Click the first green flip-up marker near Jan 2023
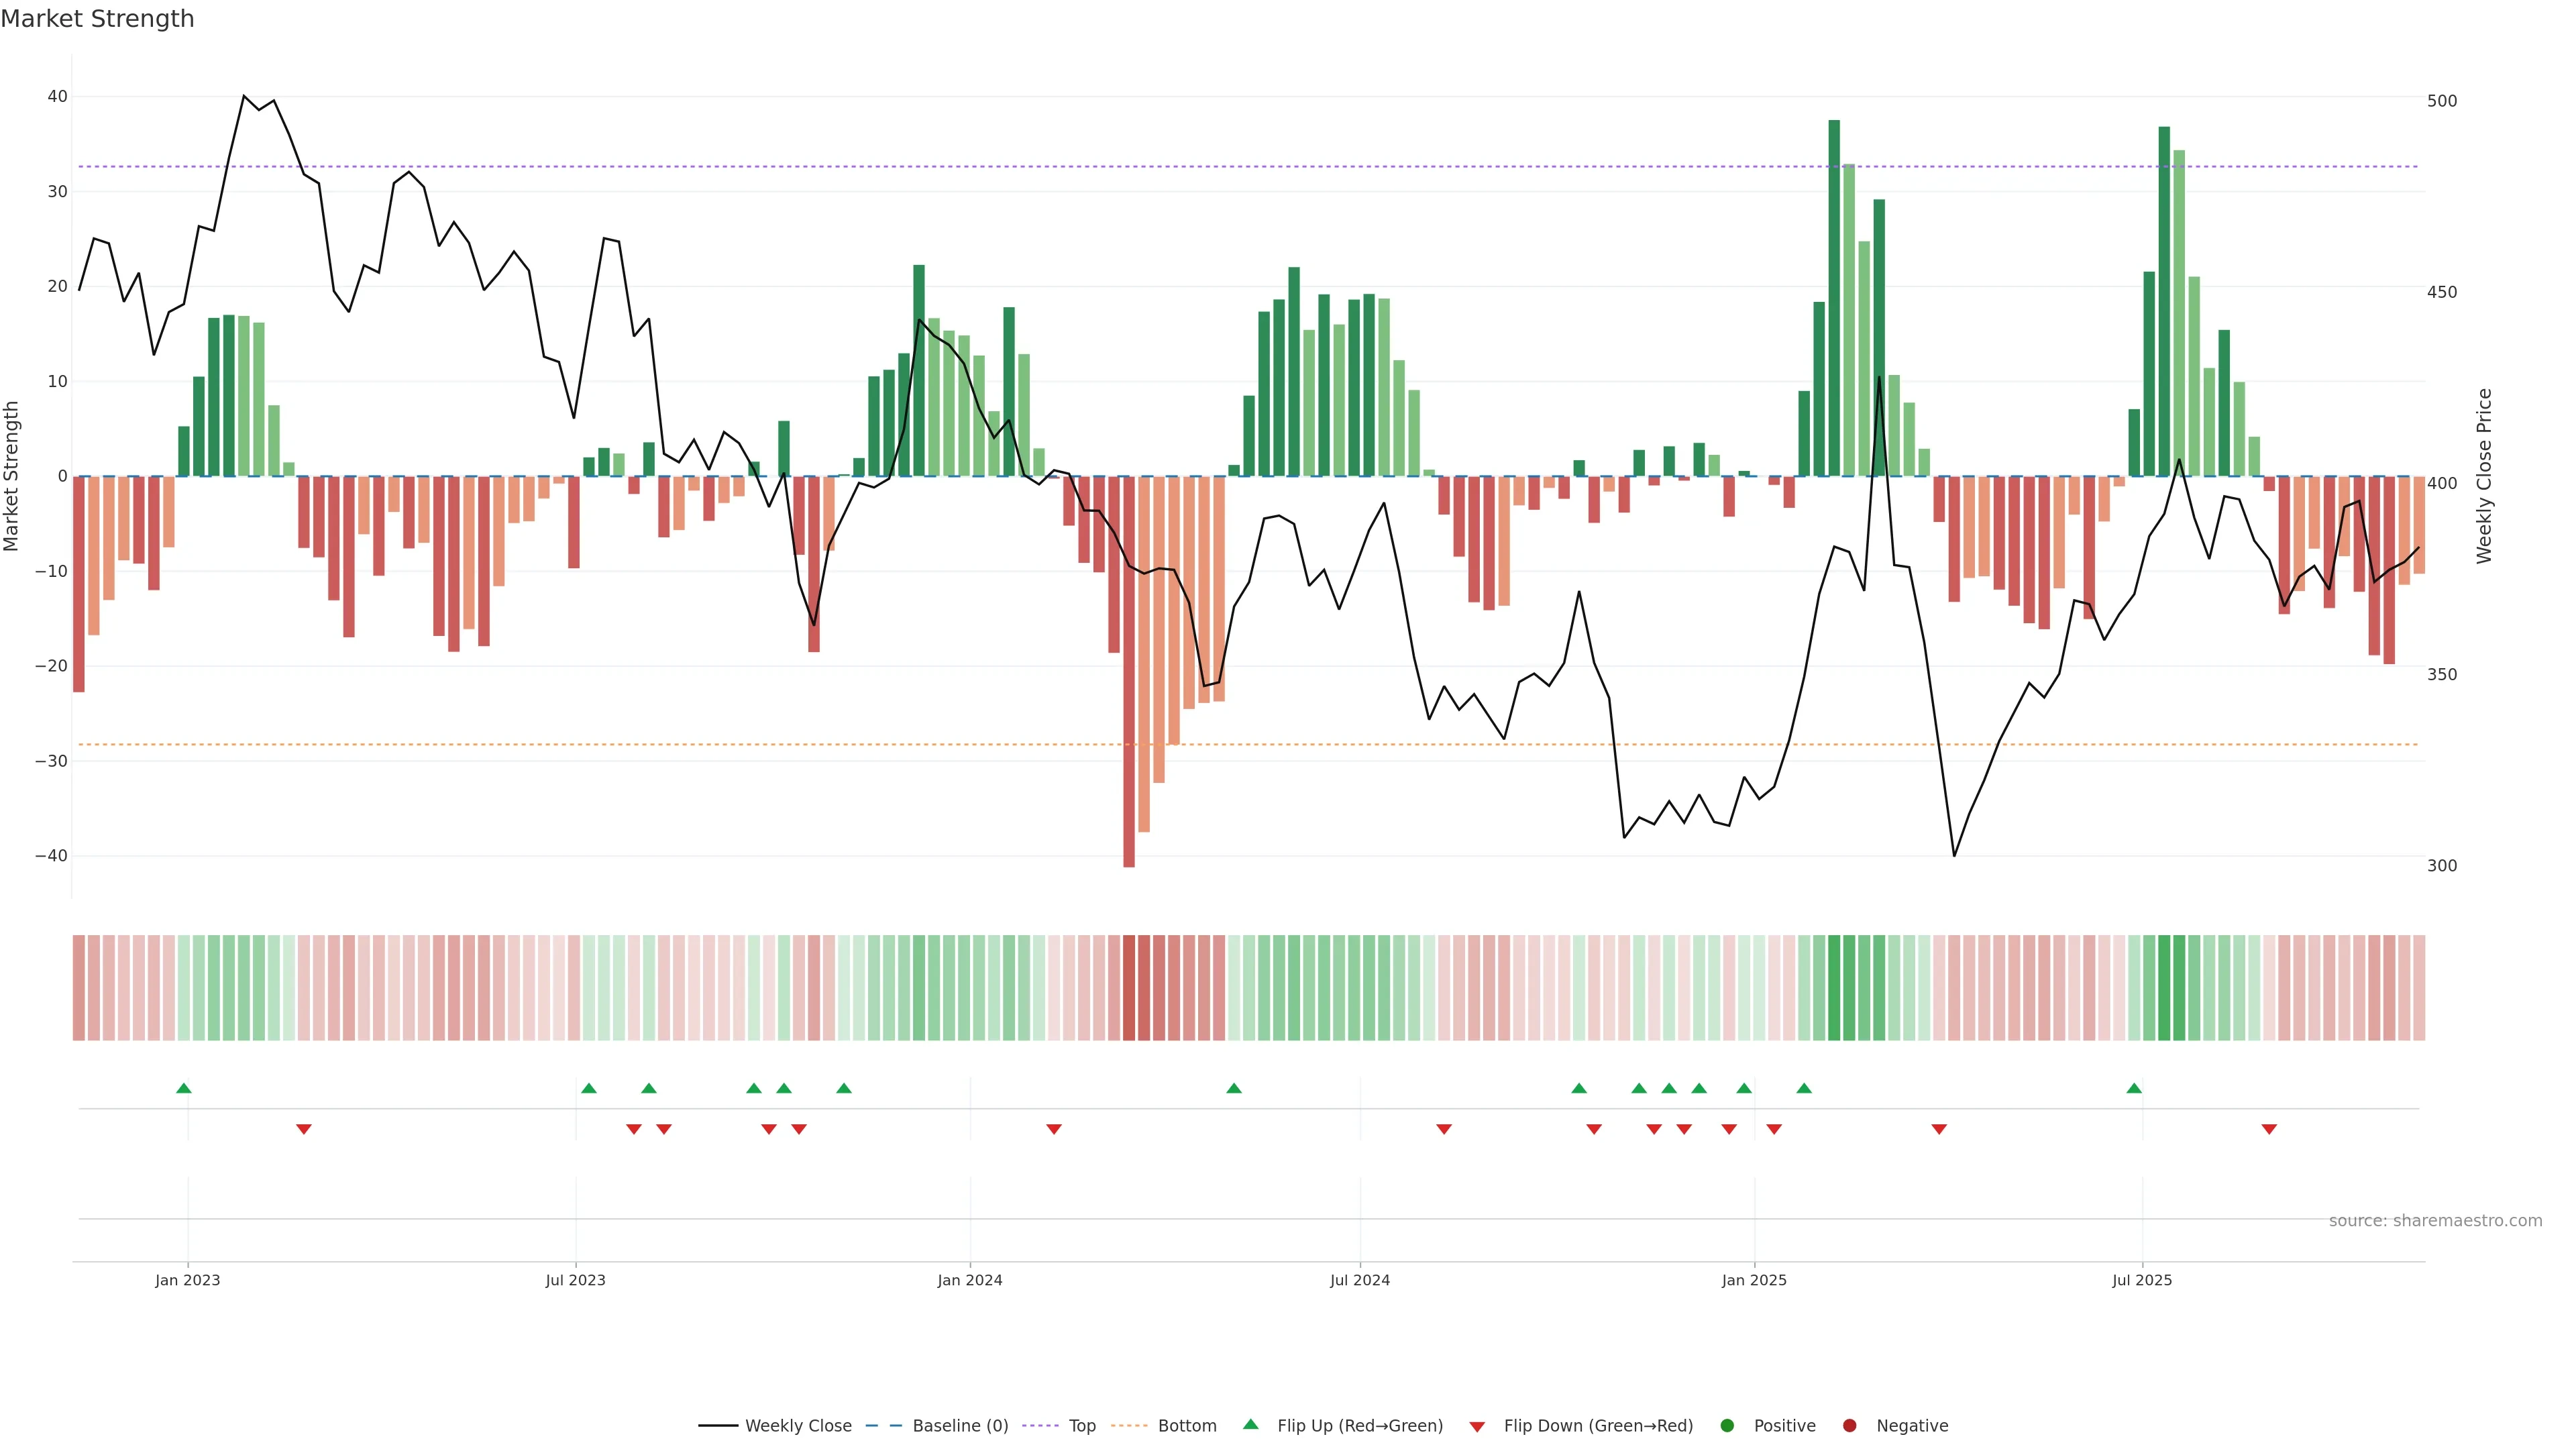 coord(184,1088)
